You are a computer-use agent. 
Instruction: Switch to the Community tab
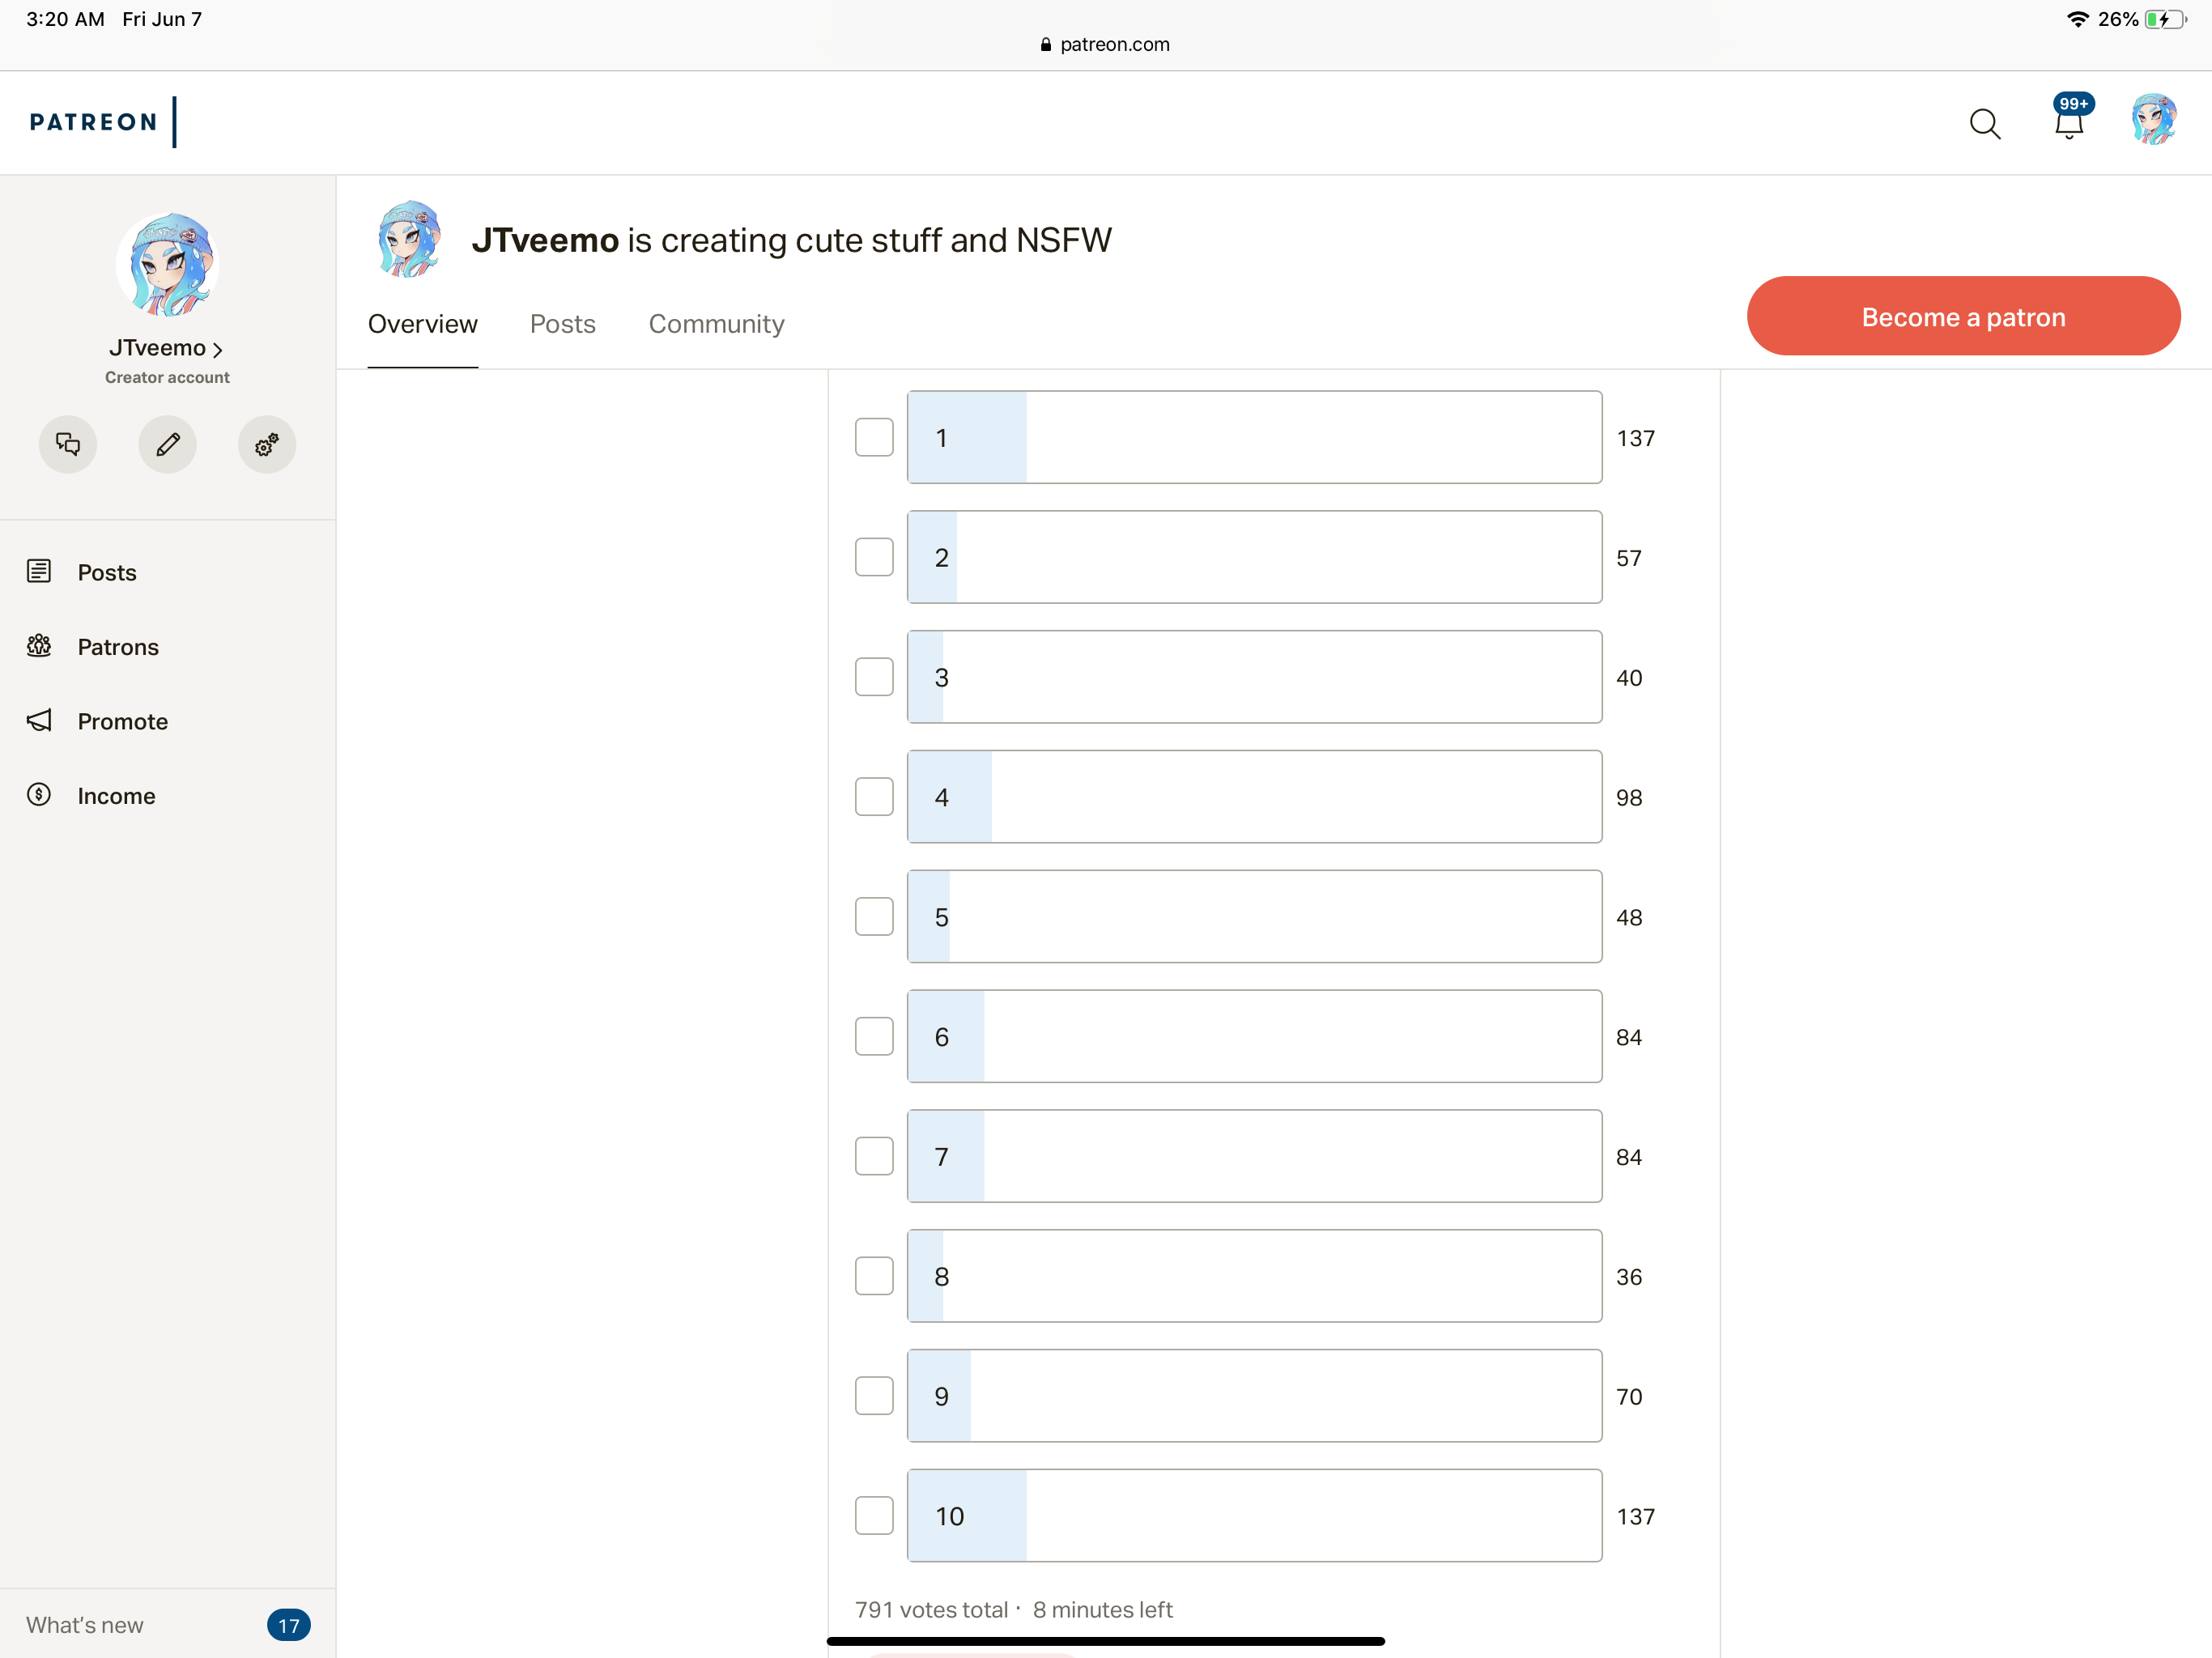click(x=716, y=324)
